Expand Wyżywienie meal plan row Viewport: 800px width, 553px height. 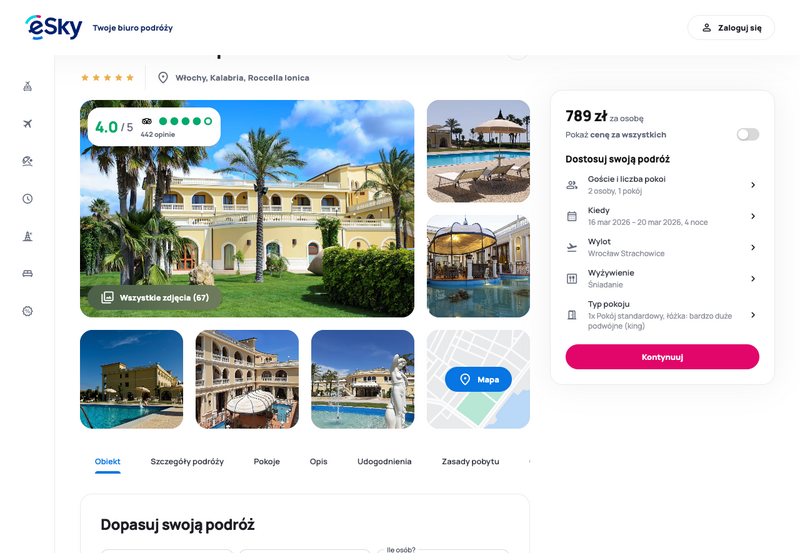[x=662, y=279]
